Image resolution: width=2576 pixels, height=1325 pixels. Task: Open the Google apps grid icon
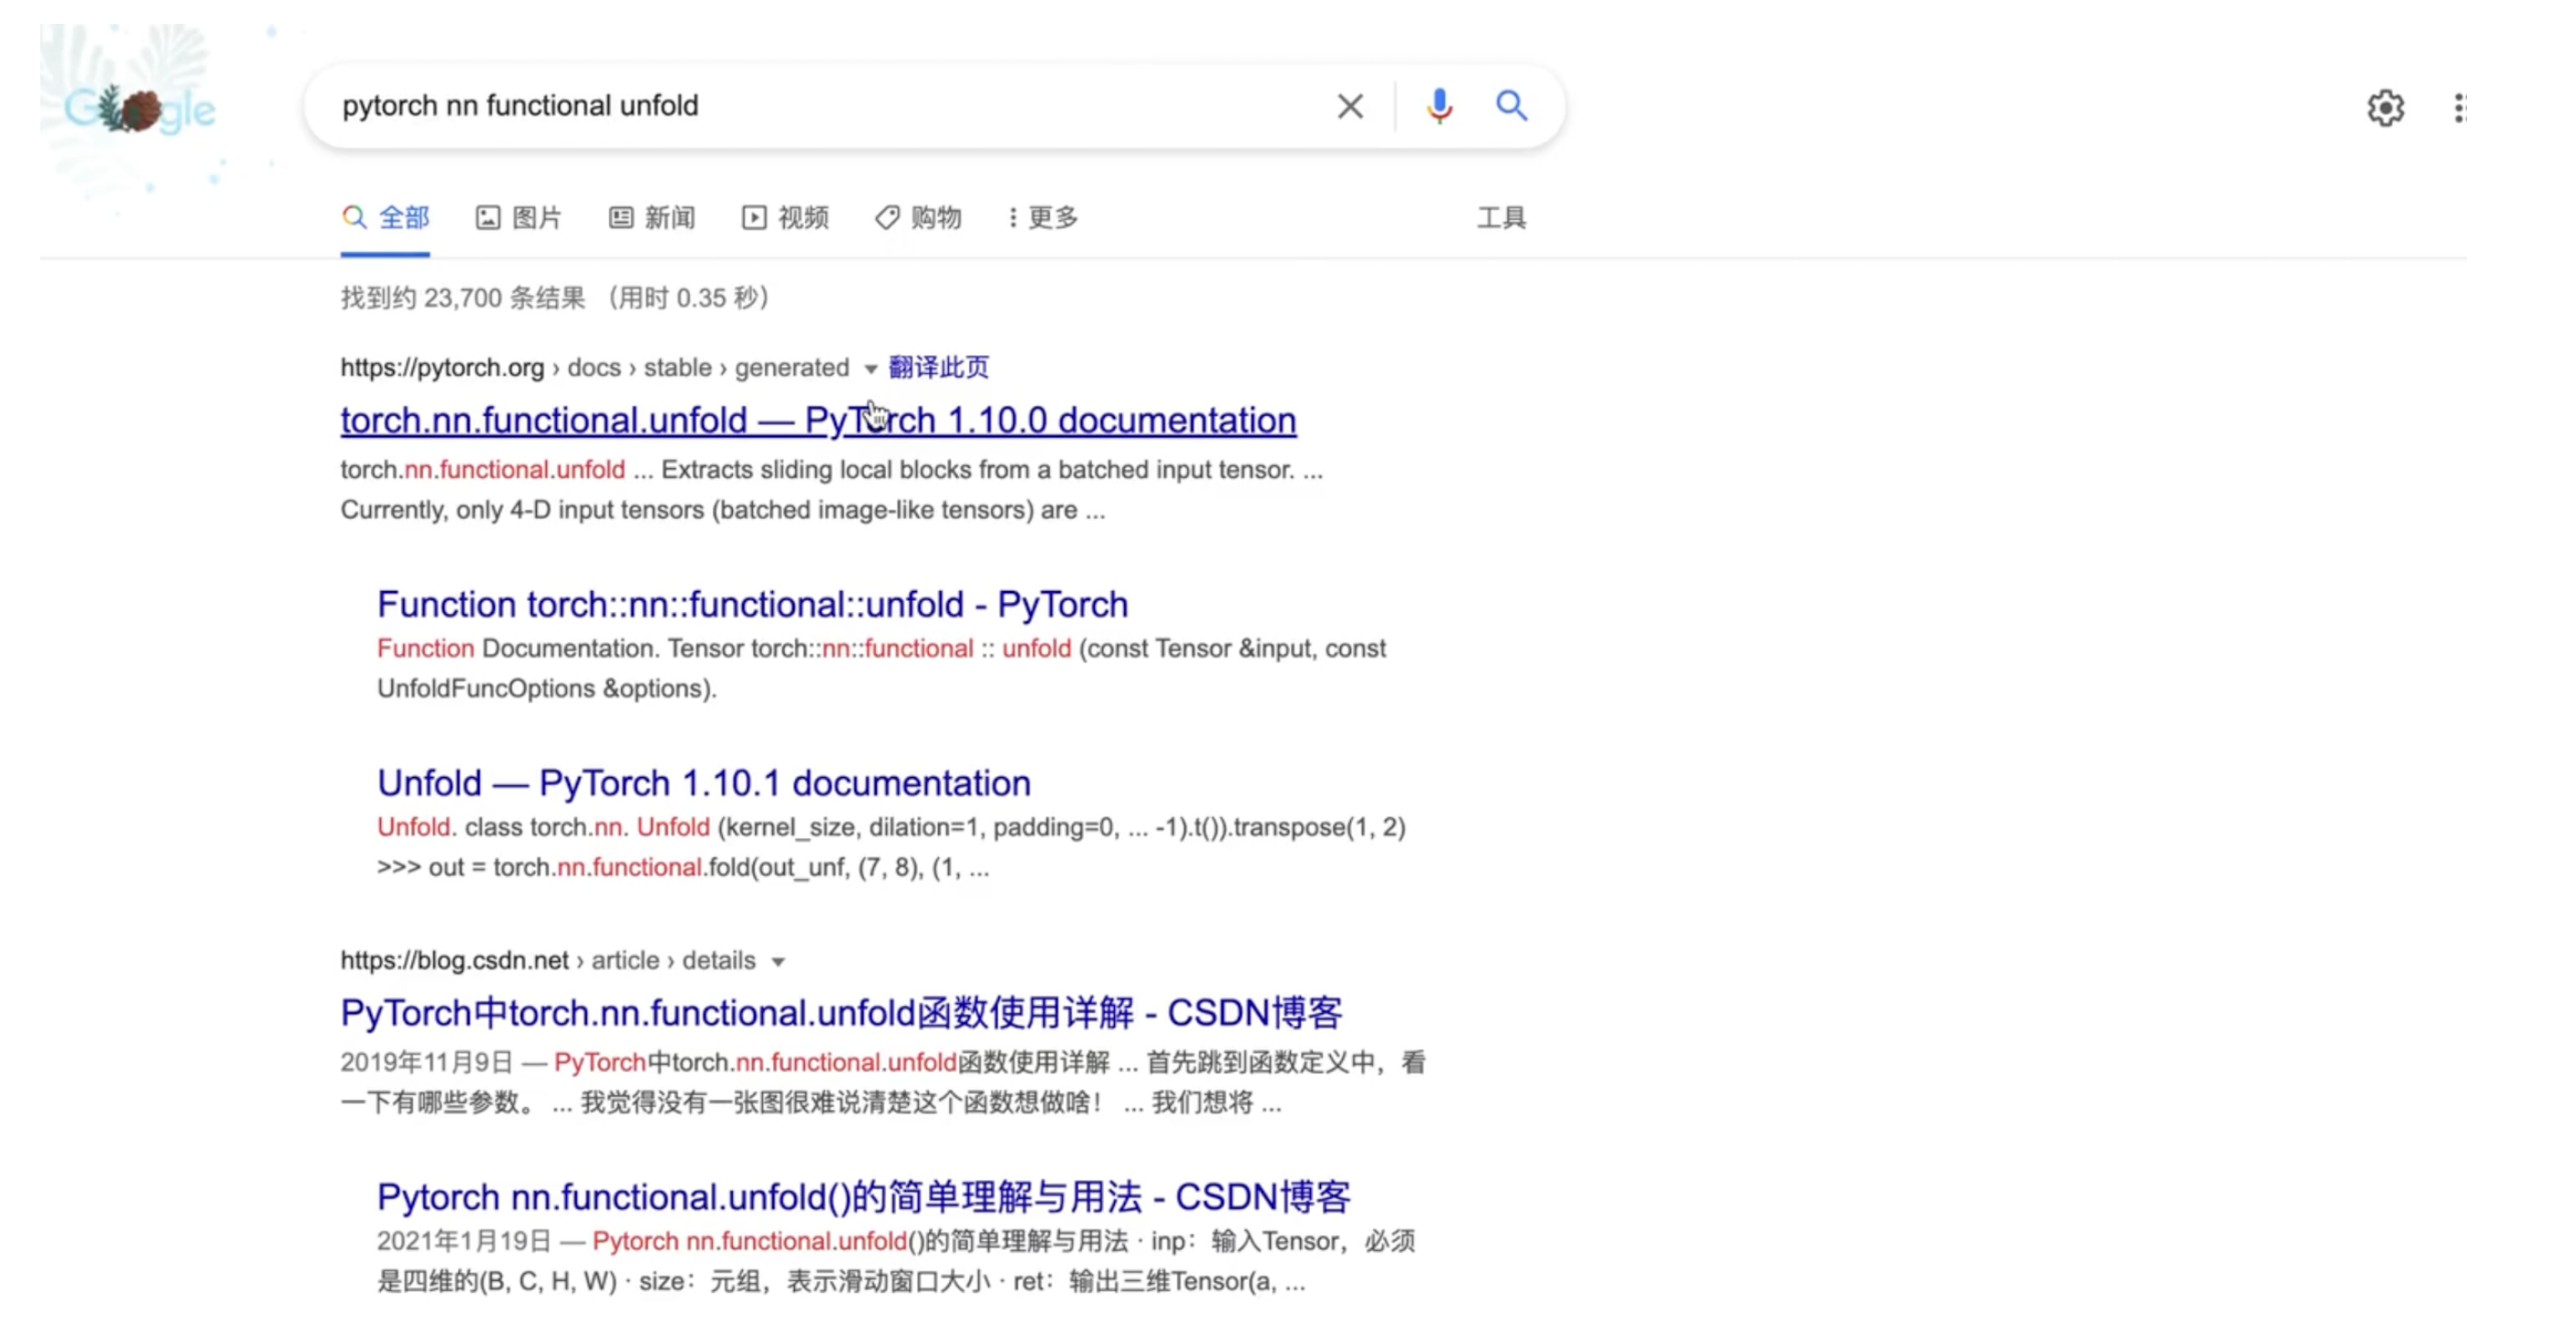click(2459, 108)
